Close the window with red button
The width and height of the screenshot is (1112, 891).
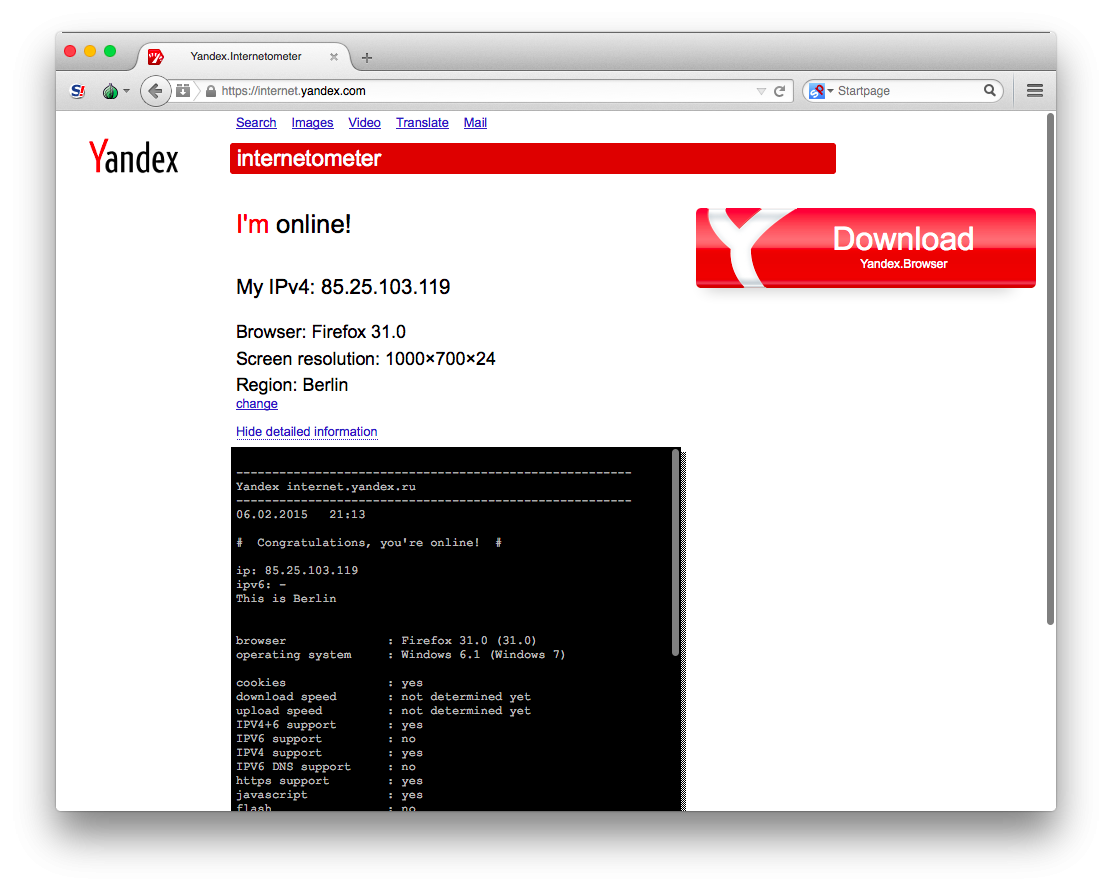click(x=70, y=51)
